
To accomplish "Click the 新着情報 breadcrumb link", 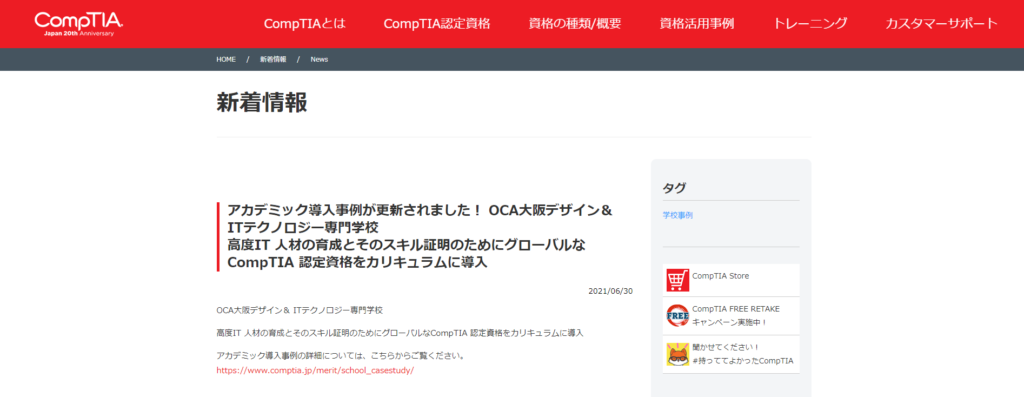I will point(273,59).
